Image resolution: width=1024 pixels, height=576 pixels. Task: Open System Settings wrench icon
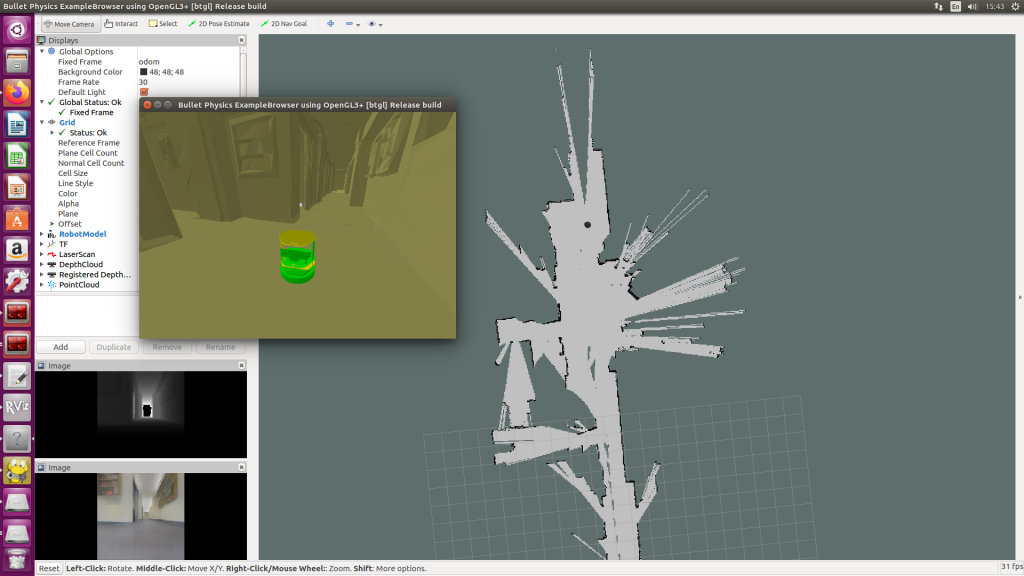point(17,281)
